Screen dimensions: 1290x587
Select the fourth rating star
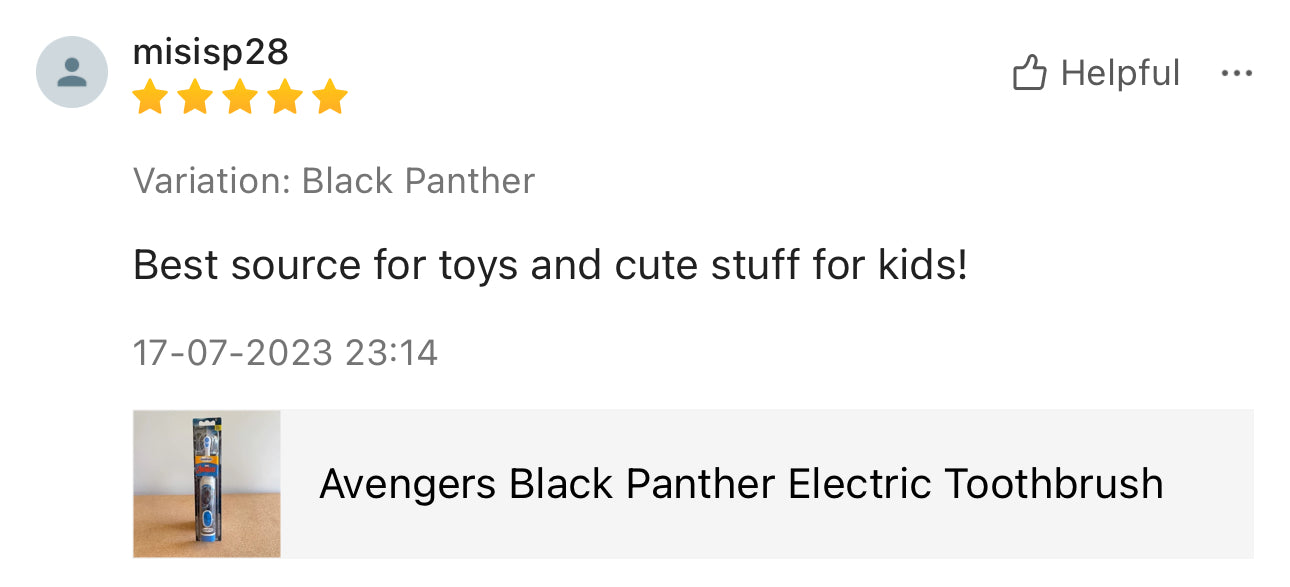(x=285, y=98)
